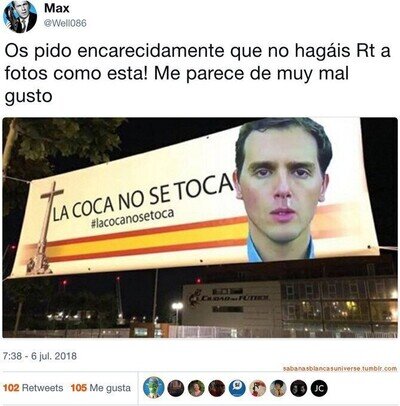This screenshot has height=406, width=400.
Task: Click the tweet text starting 'Os pido encarecidamente'
Action: click(x=197, y=74)
